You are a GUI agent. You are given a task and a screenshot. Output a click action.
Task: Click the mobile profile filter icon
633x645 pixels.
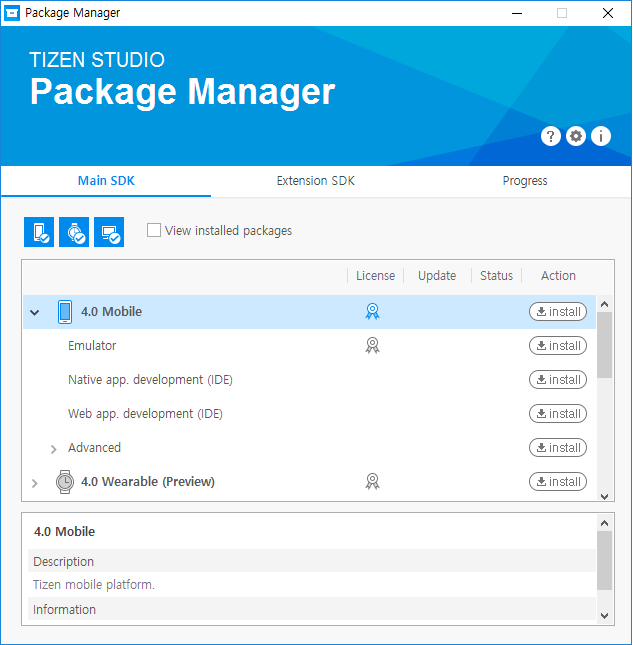(x=39, y=232)
